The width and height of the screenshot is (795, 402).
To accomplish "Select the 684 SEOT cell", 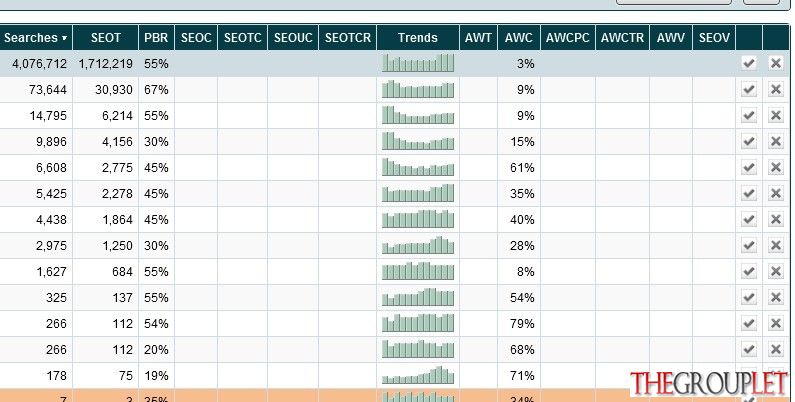I will point(105,272).
